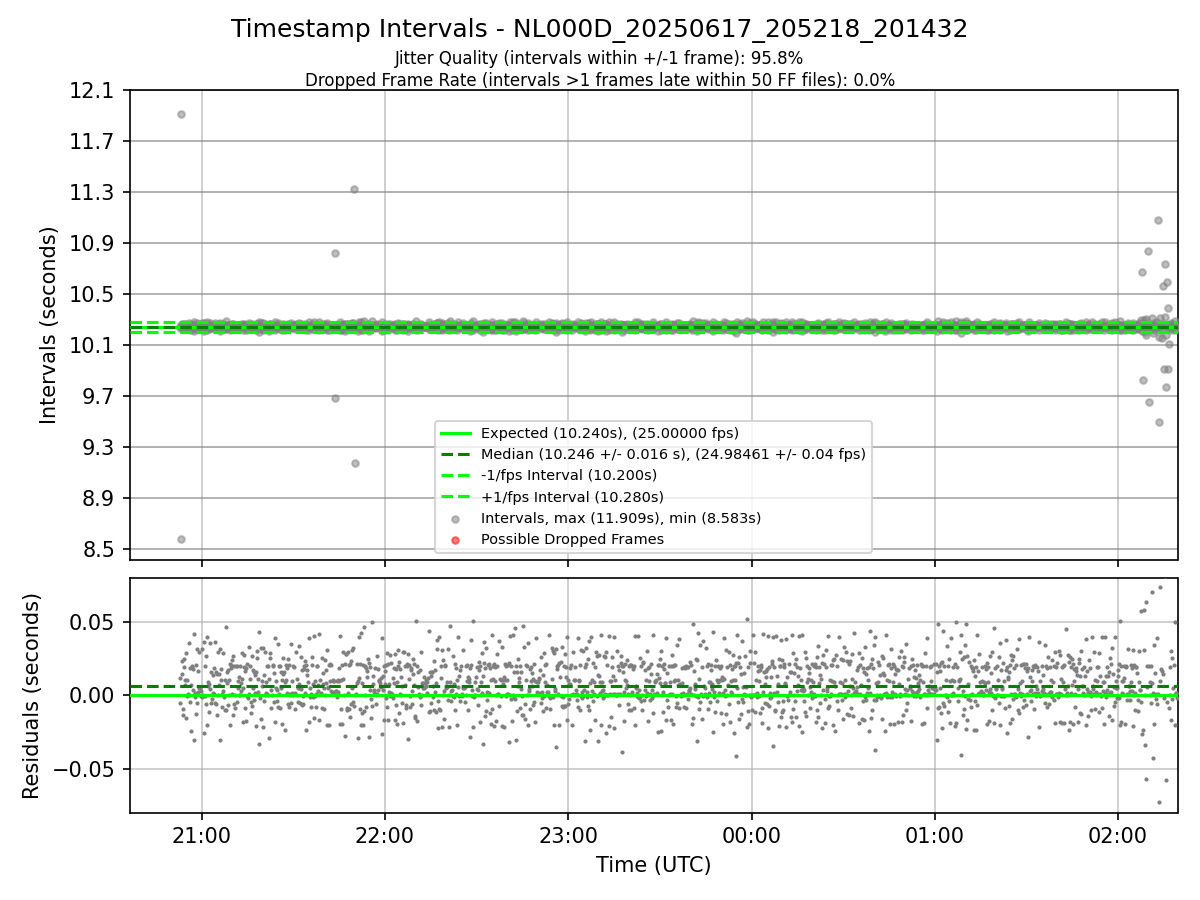Click the "02:00" x-axis tick label

tap(1118, 837)
